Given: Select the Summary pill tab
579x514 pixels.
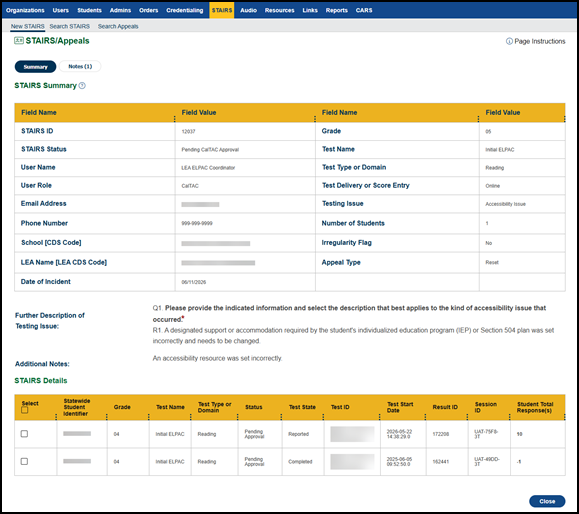Looking at the screenshot, I should (35, 67).
